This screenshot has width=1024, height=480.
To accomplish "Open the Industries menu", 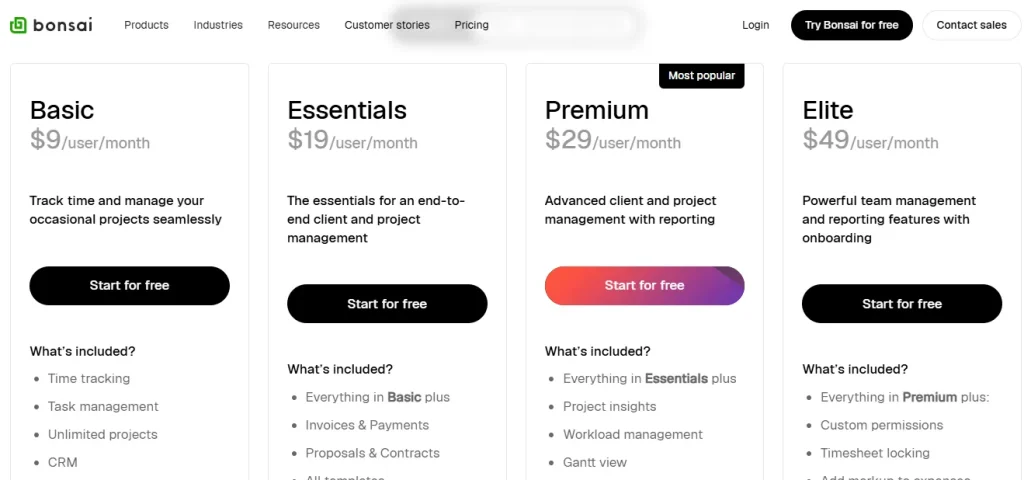I will tap(218, 25).
